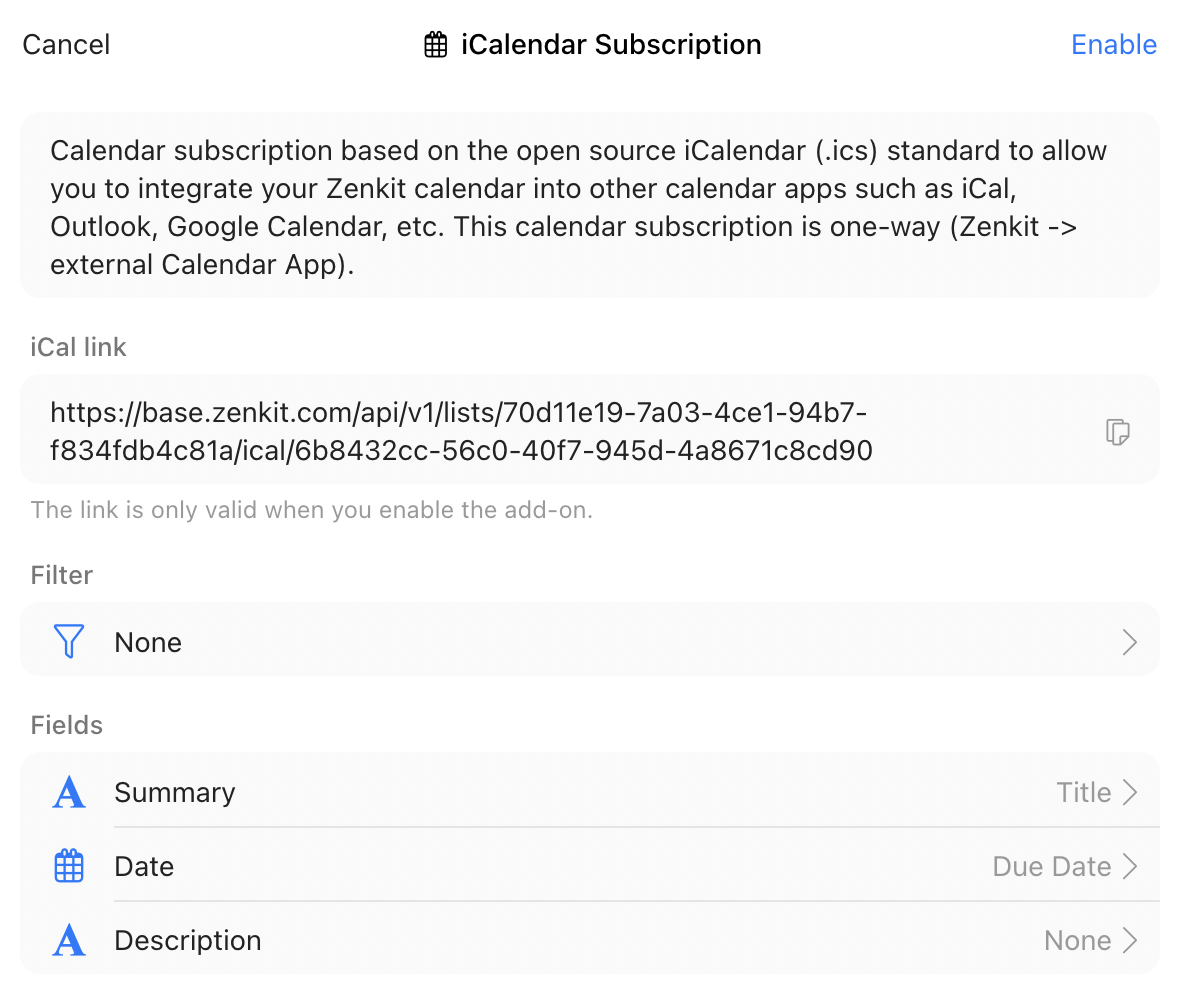Enable the iCalendar subscription add-on
Screen dimensions: 1182x1006
point(1113,44)
